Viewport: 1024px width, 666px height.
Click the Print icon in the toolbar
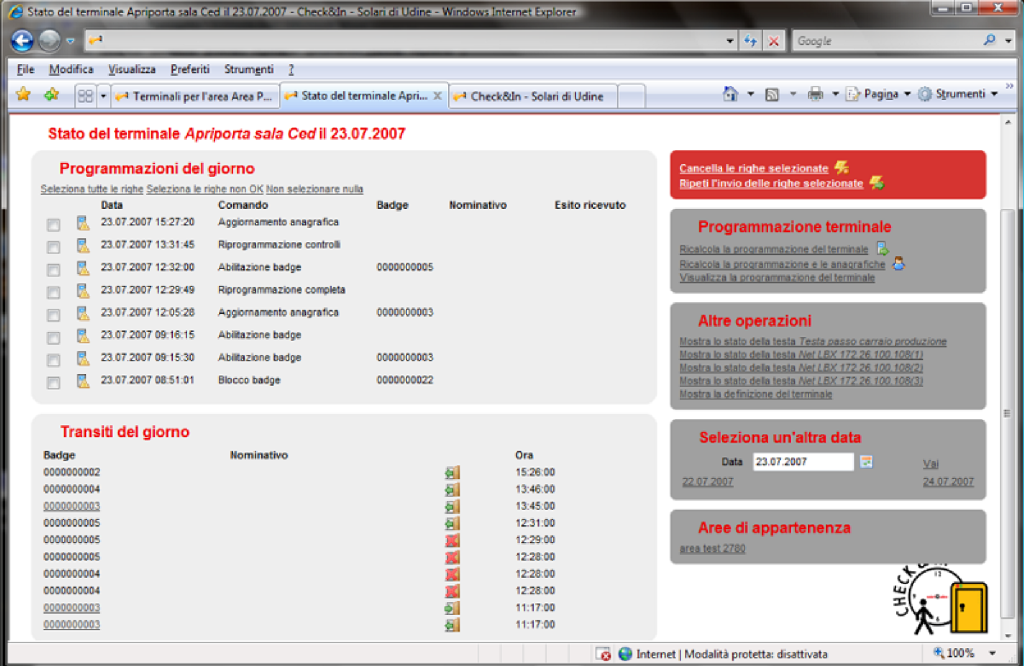pos(815,94)
